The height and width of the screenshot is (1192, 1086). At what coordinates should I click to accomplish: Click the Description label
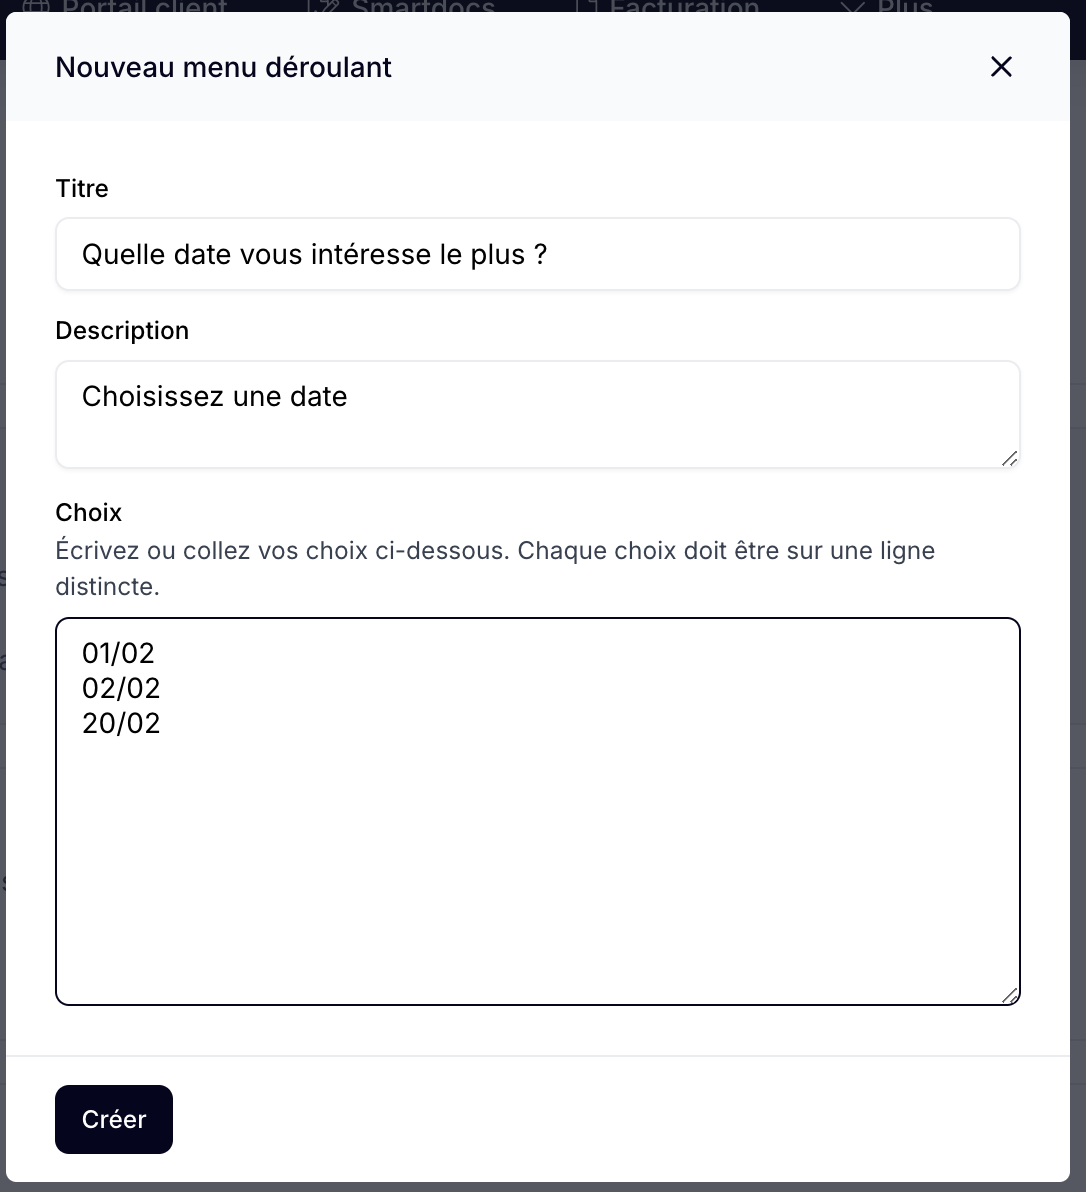coord(122,331)
